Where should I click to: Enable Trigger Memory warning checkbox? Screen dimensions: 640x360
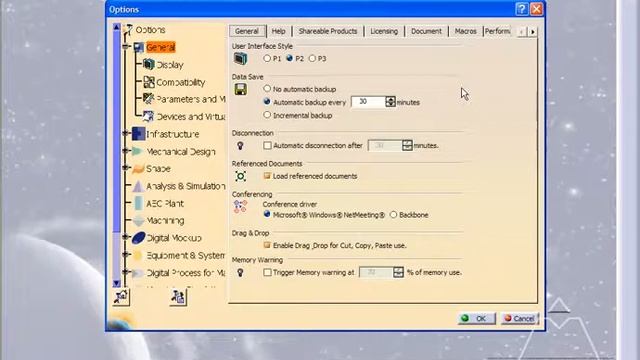[x=267, y=272]
